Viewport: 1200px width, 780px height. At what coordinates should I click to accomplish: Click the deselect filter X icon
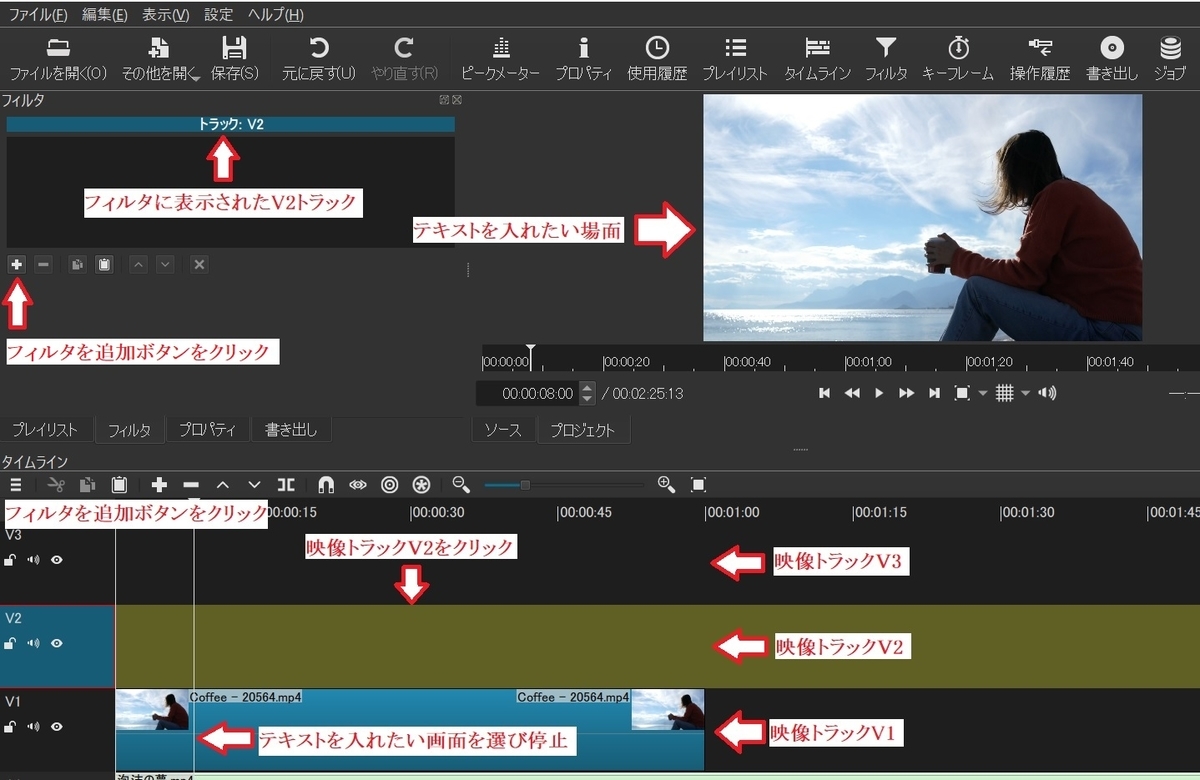[199, 264]
